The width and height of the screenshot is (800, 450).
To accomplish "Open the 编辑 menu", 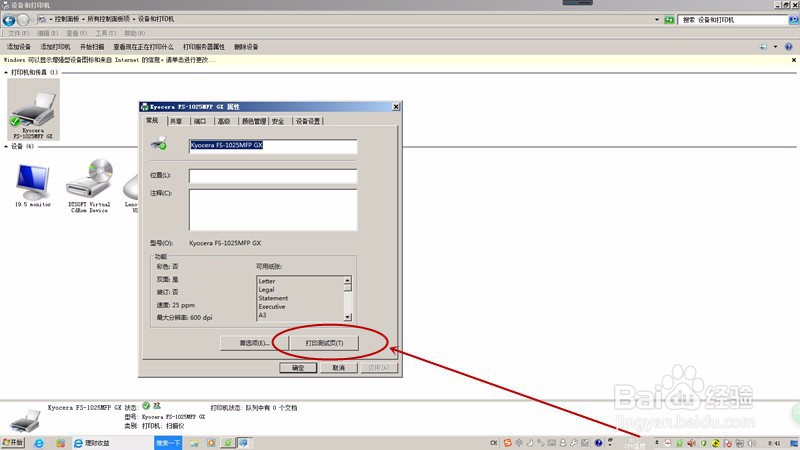I will click(47, 33).
